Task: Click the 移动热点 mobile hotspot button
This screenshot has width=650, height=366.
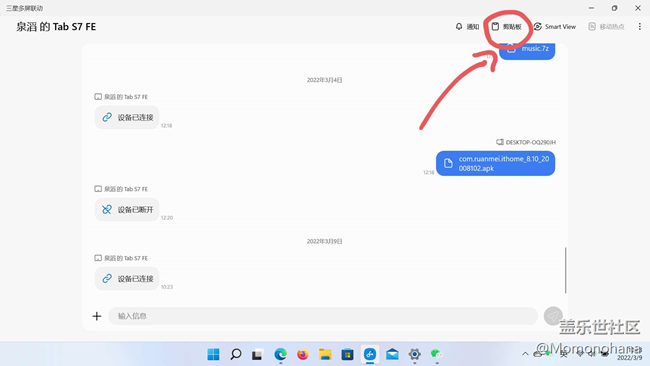Action: coord(606,27)
